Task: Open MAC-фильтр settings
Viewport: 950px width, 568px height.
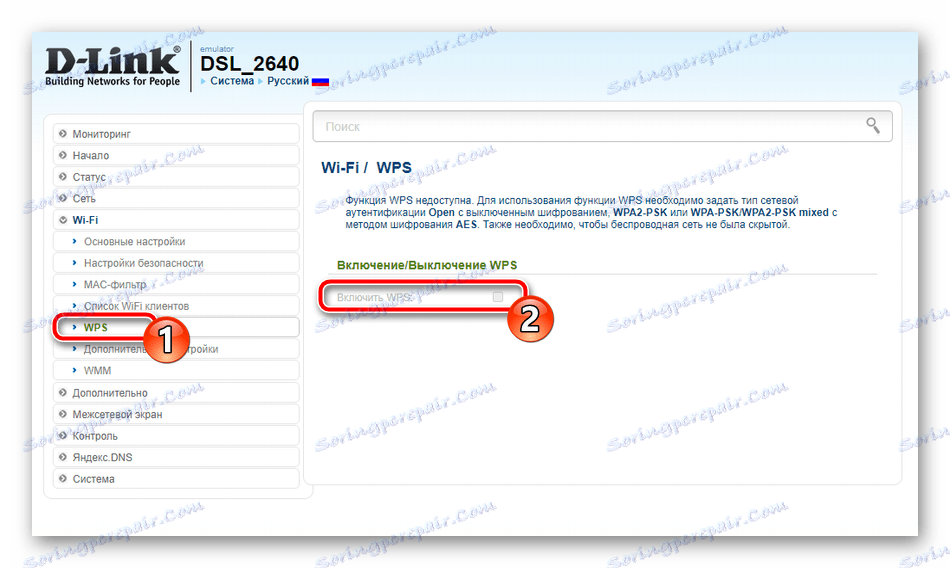Action: point(176,284)
